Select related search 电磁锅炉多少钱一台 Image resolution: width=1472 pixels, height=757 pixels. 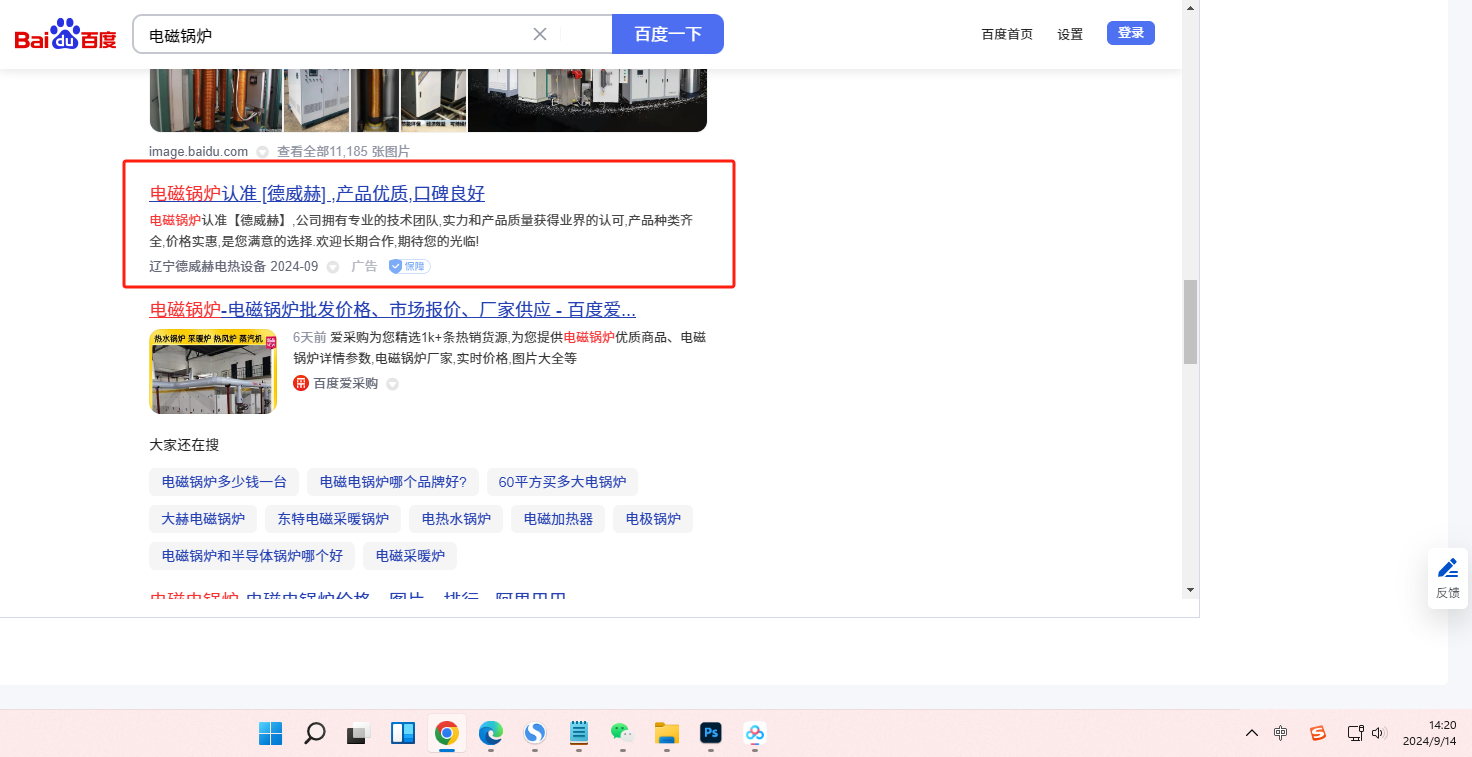point(224,482)
